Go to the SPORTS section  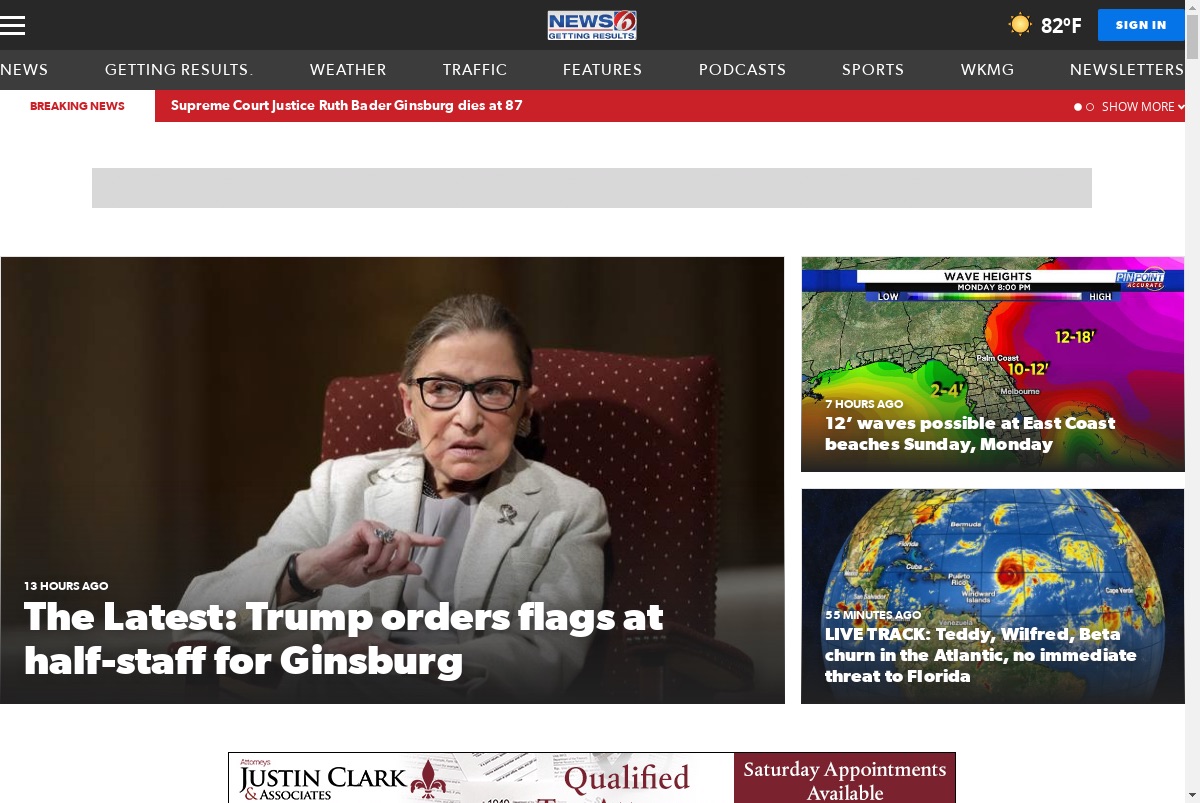coord(873,70)
